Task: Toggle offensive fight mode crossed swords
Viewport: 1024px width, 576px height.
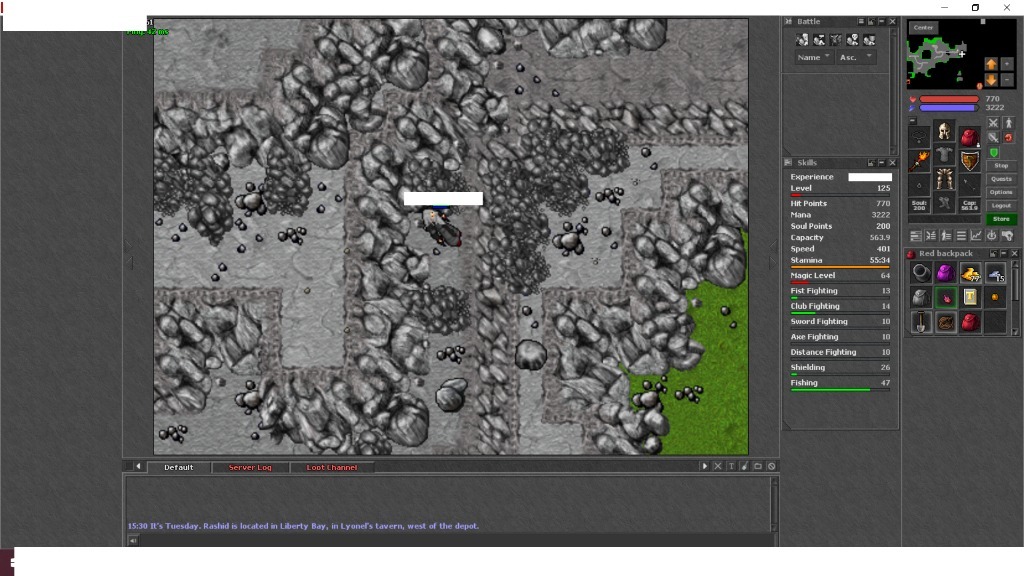Action: [x=993, y=123]
